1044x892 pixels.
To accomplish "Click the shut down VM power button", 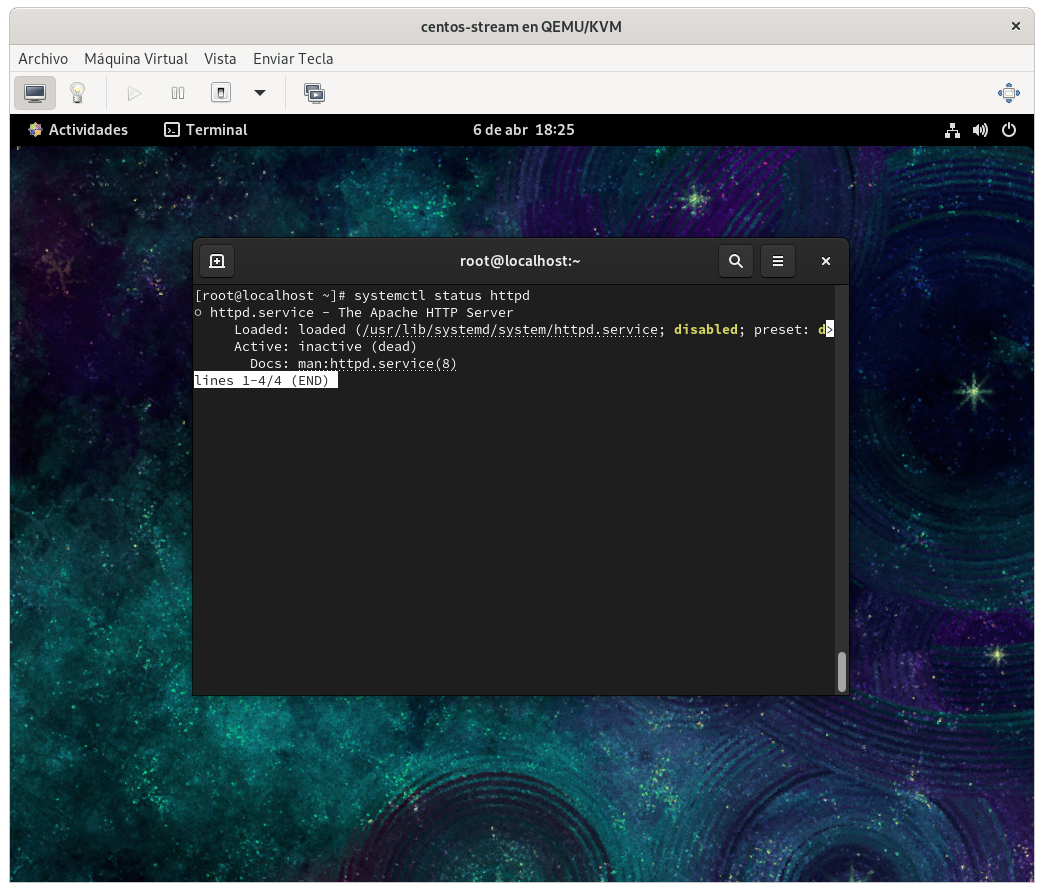I will [x=221, y=93].
